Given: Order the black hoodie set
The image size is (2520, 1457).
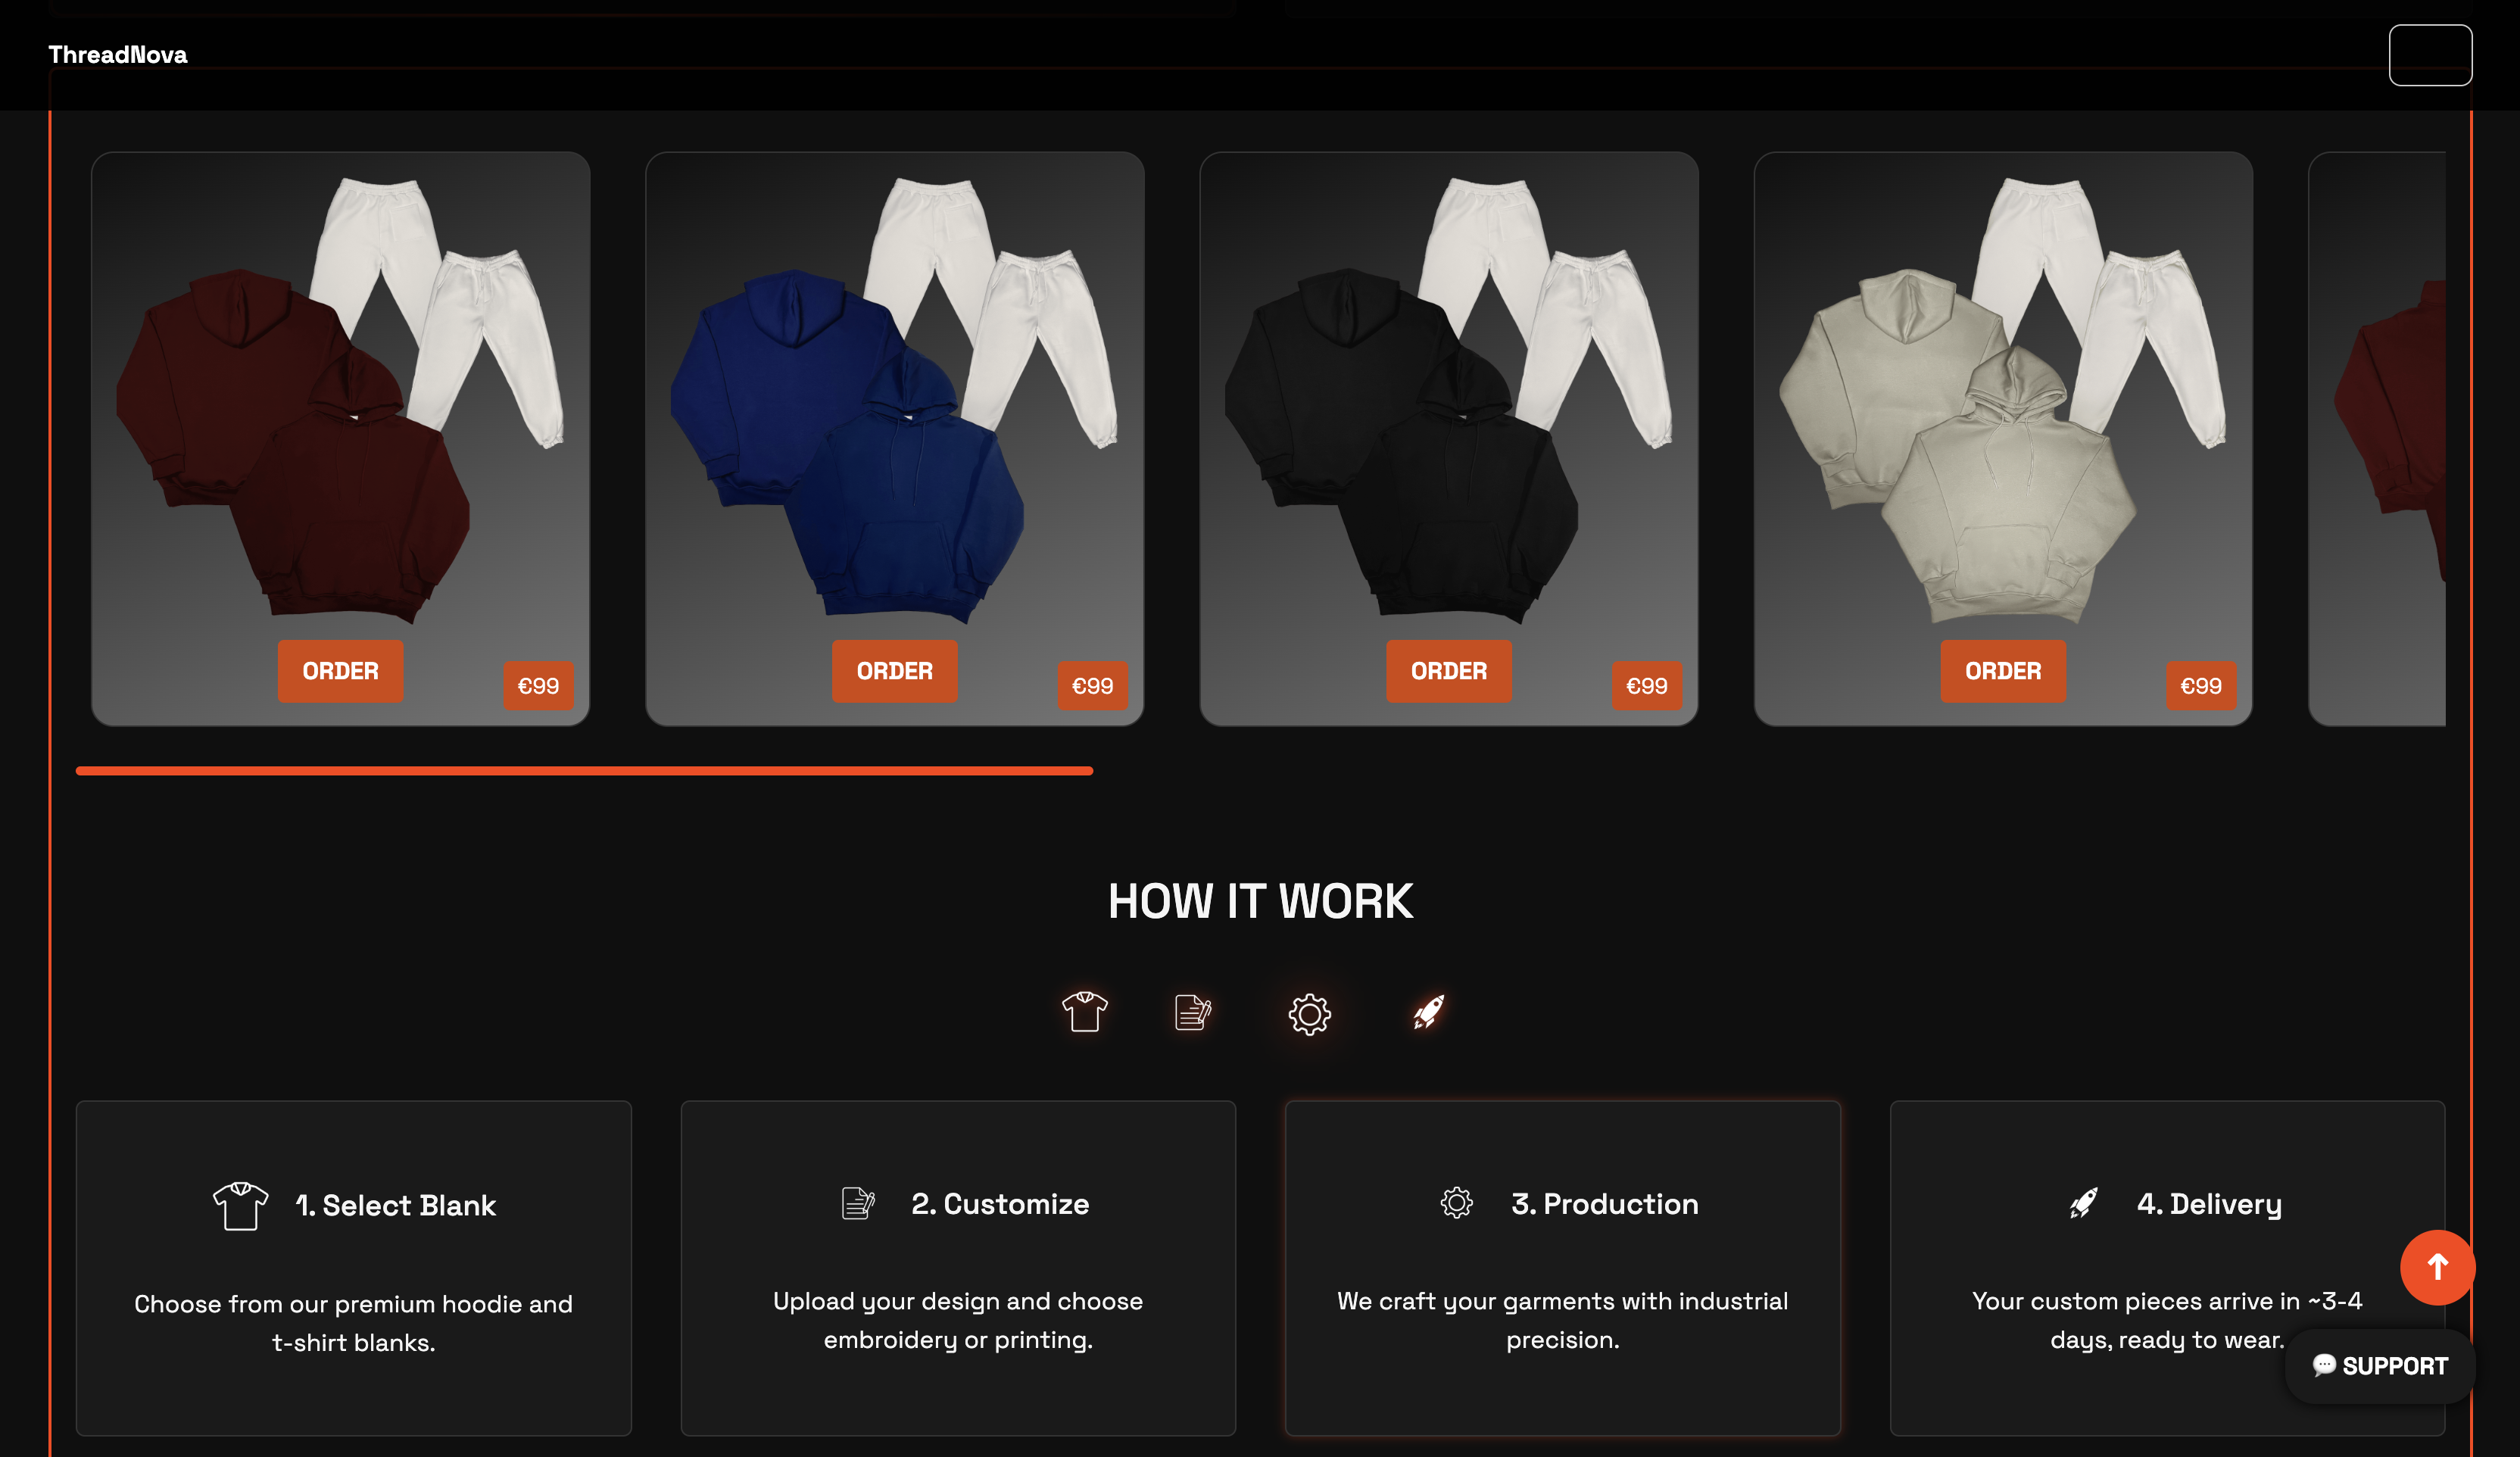Looking at the screenshot, I should coord(1448,671).
